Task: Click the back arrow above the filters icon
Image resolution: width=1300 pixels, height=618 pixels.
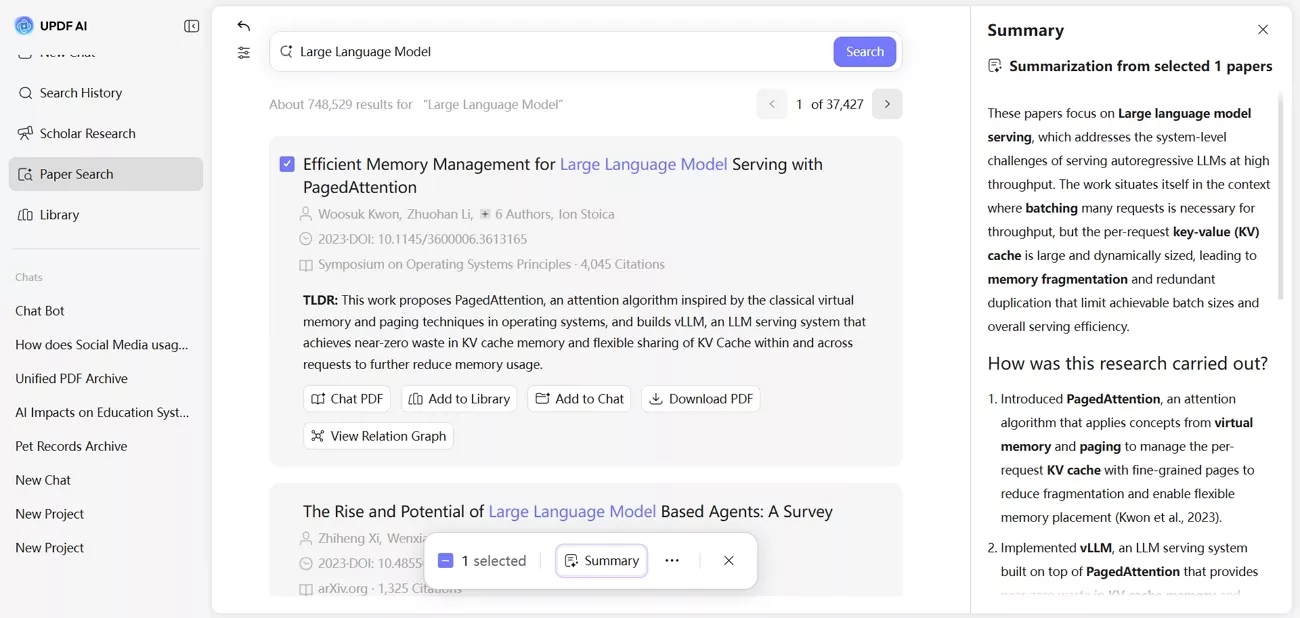Action: pyautogui.click(x=243, y=25)
